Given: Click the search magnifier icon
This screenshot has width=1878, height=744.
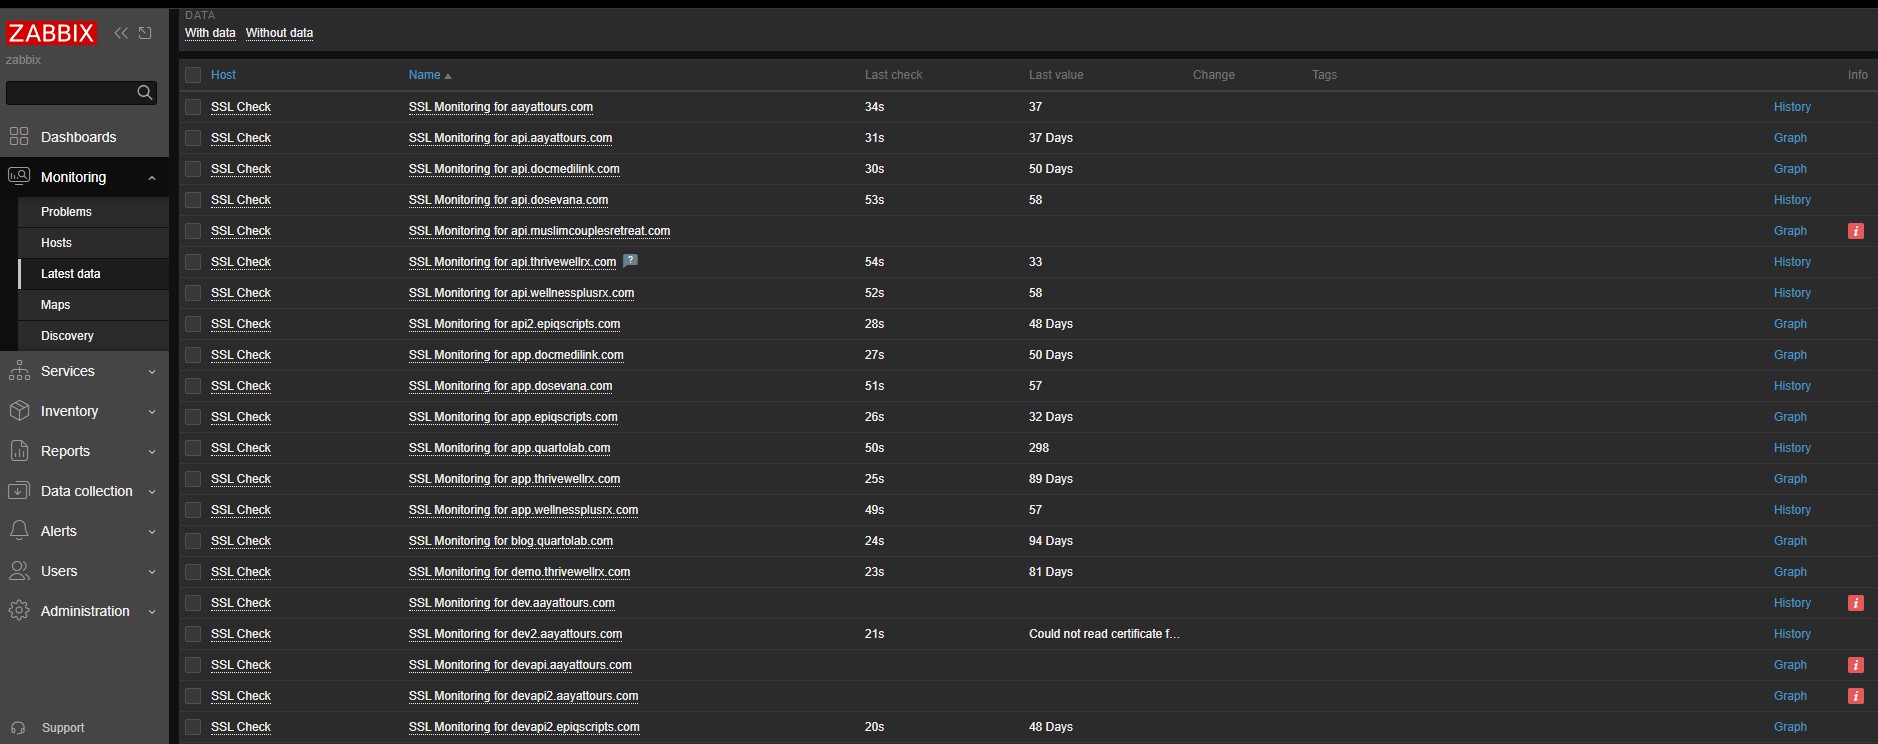Looking at the screenshot, I should 145,93.
